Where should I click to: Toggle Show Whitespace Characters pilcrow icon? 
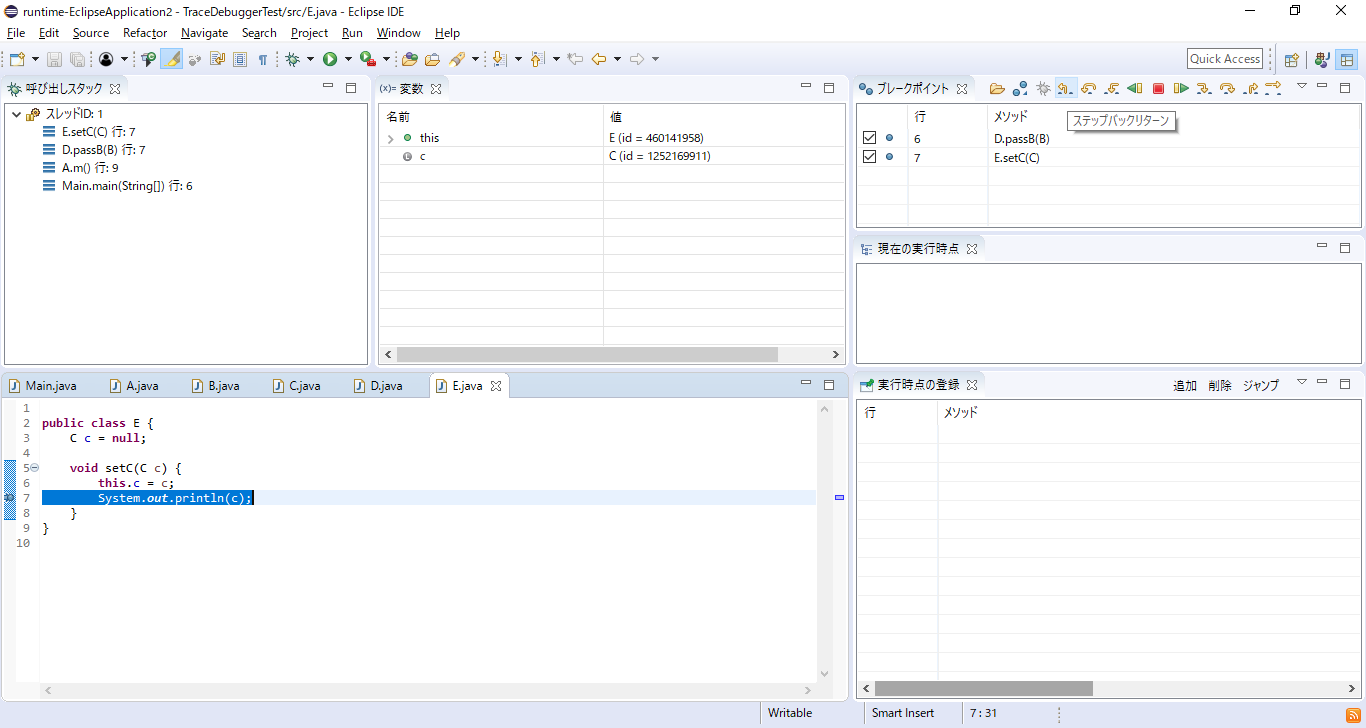pyautogui.click(x=263, y=60)
